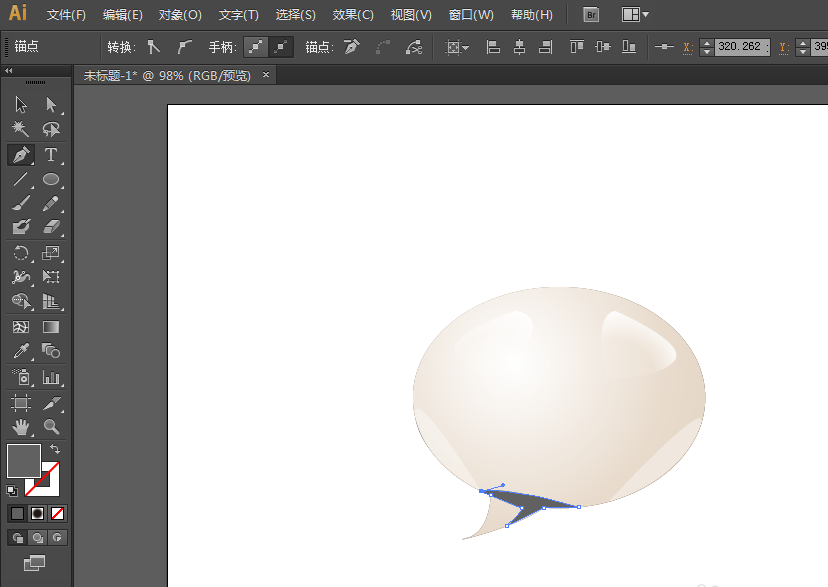
Task: Pick the Free Transform tool
Action: pos(51,277)
